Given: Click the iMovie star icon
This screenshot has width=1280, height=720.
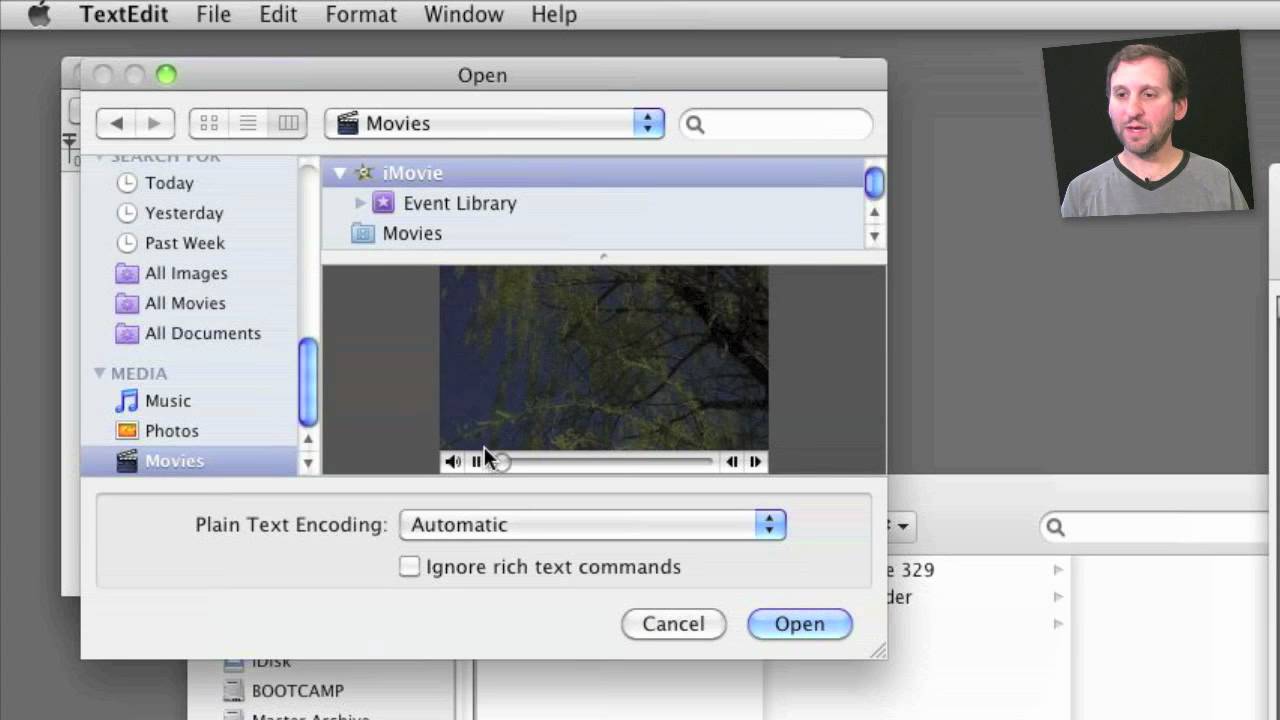Looking at the screenshot, I should click(x=364, y=173).
